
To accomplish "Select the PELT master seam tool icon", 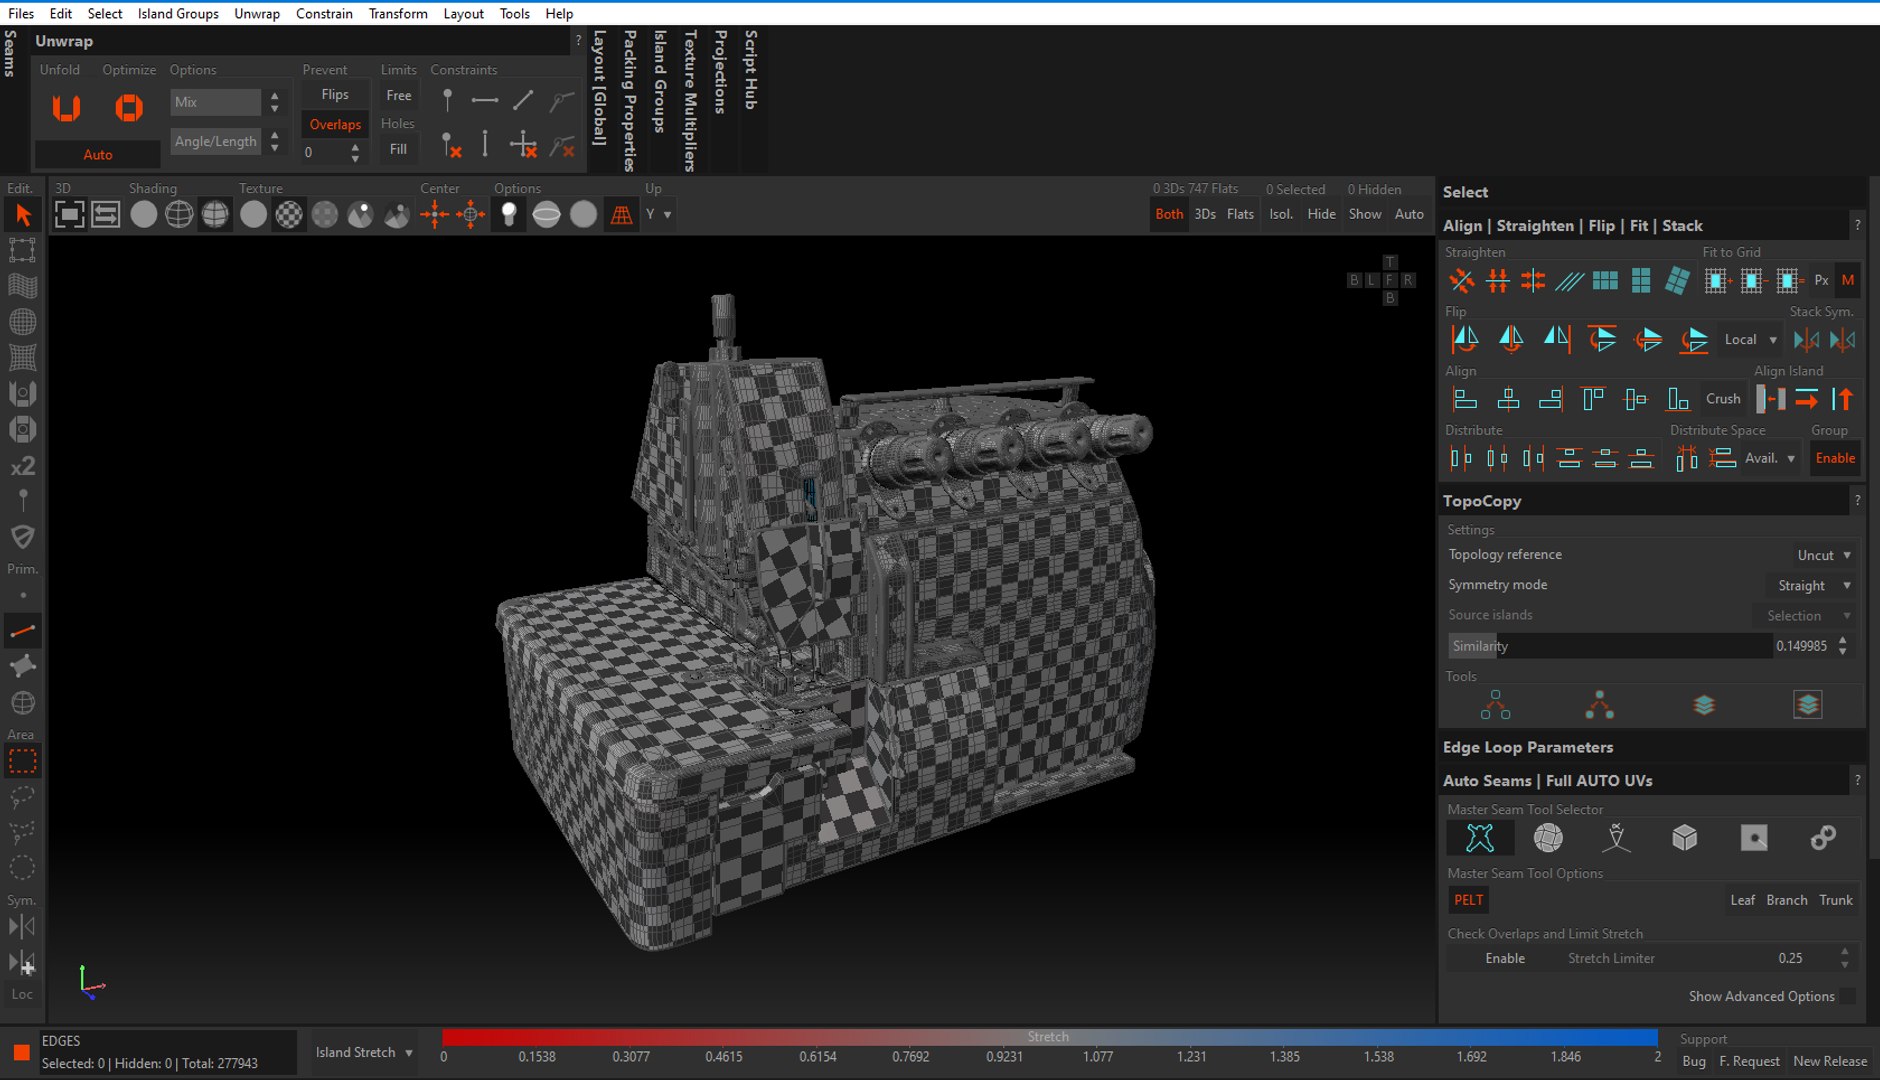I will click(1479, 838).
